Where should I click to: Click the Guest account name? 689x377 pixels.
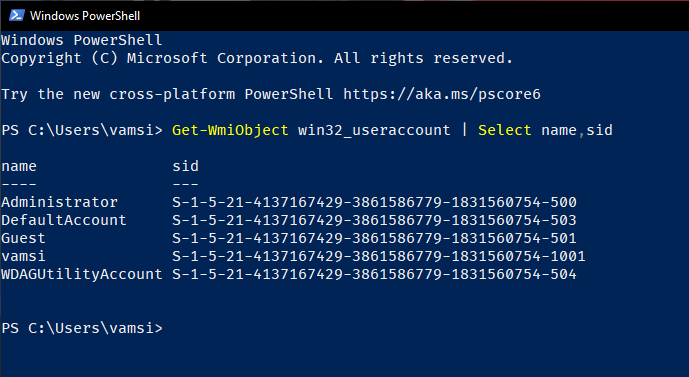coord(23,238)
